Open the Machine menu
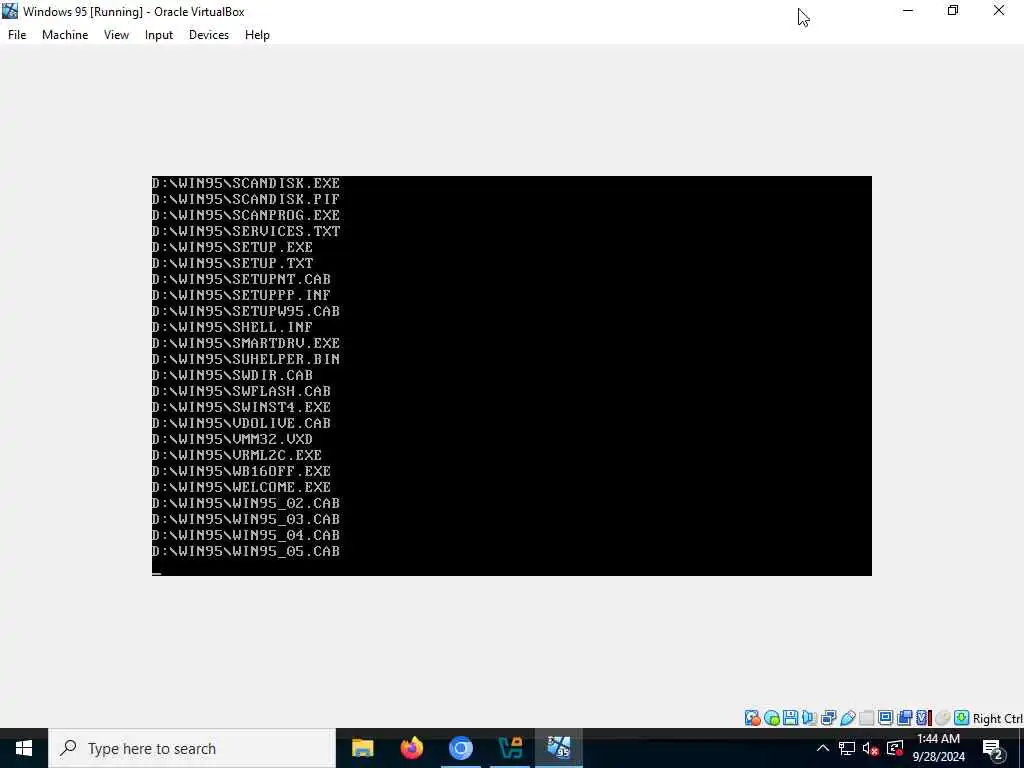 coord(65,35)
